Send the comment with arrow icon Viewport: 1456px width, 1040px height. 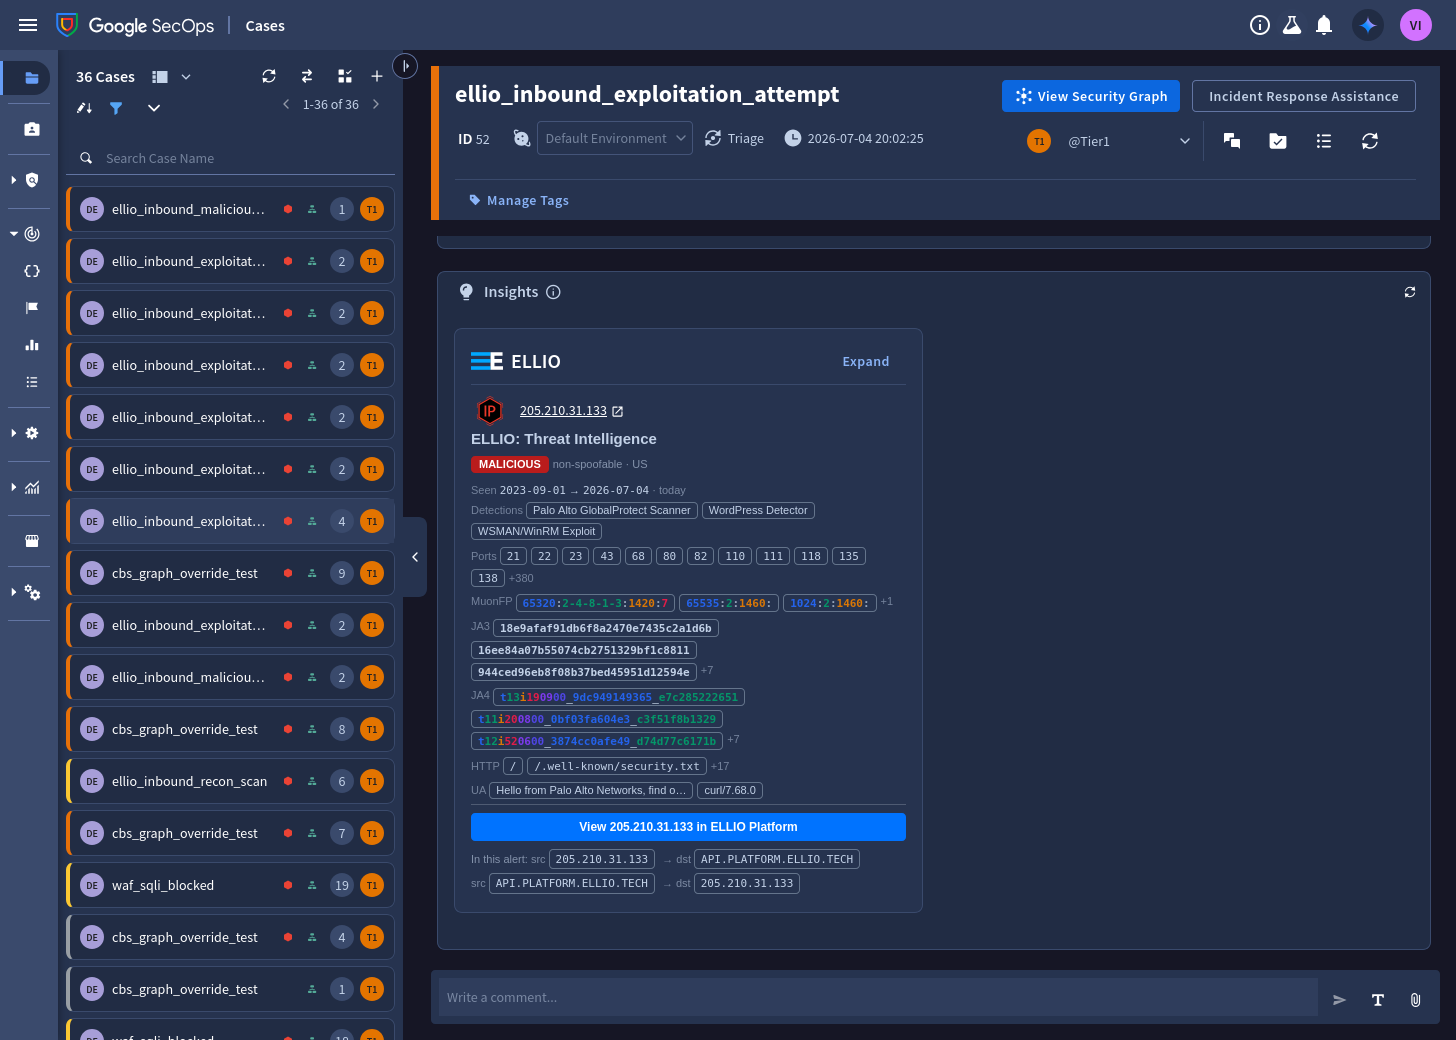(x=1340, y=999)
